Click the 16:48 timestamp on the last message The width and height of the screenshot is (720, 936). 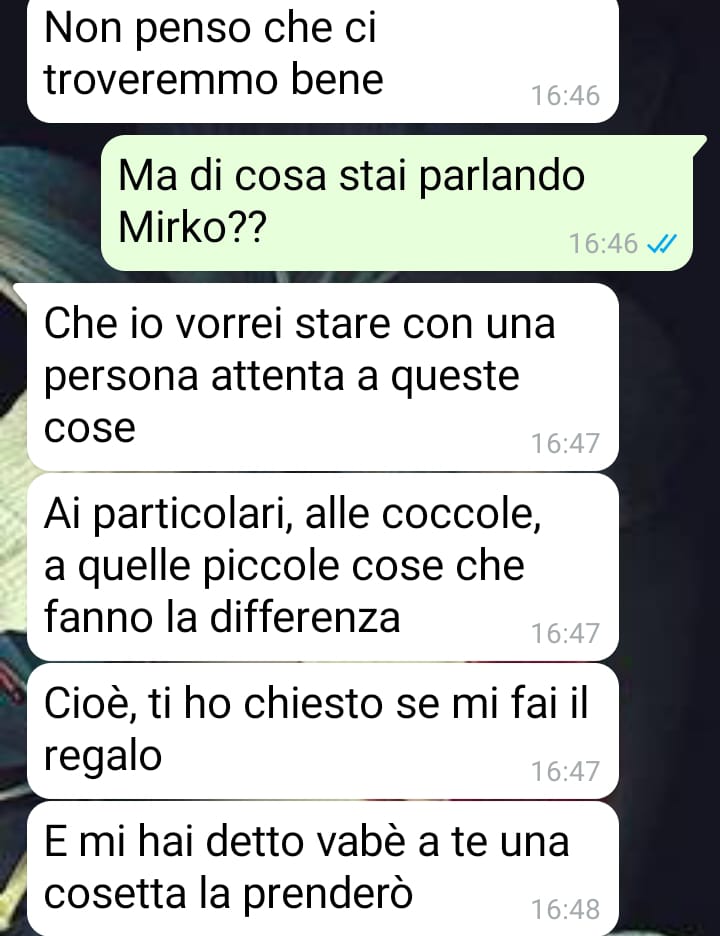pos(565,909)
